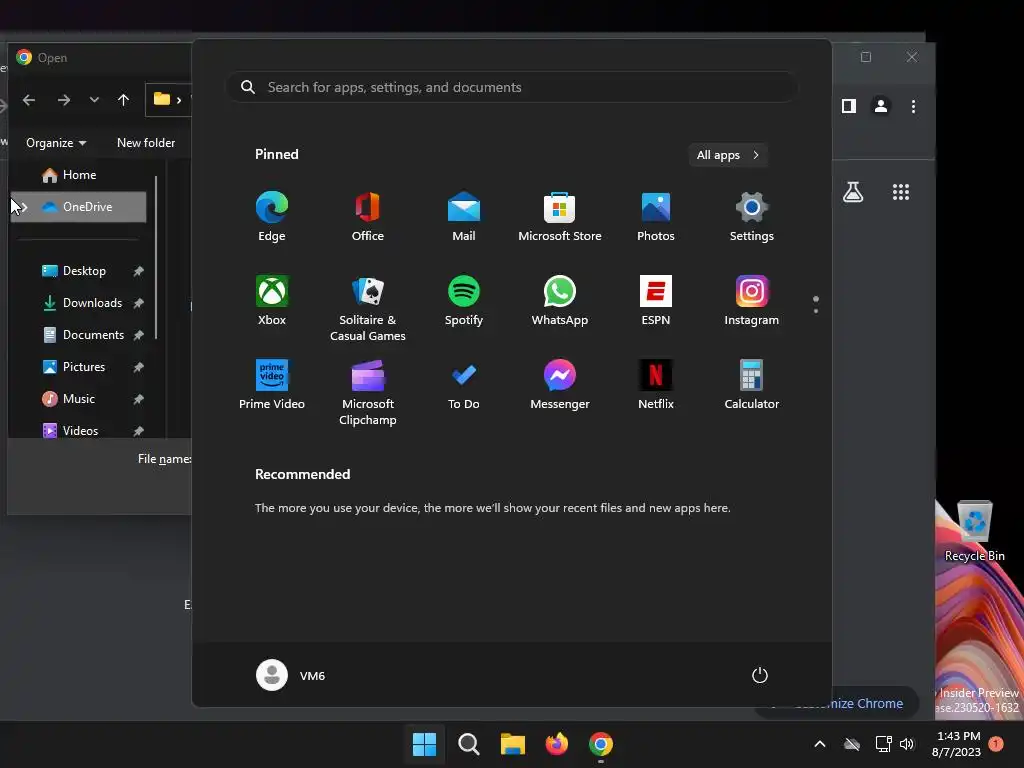Launch the Photos app
Viewport: 1024px width, 768px height.
click(656, 217)
